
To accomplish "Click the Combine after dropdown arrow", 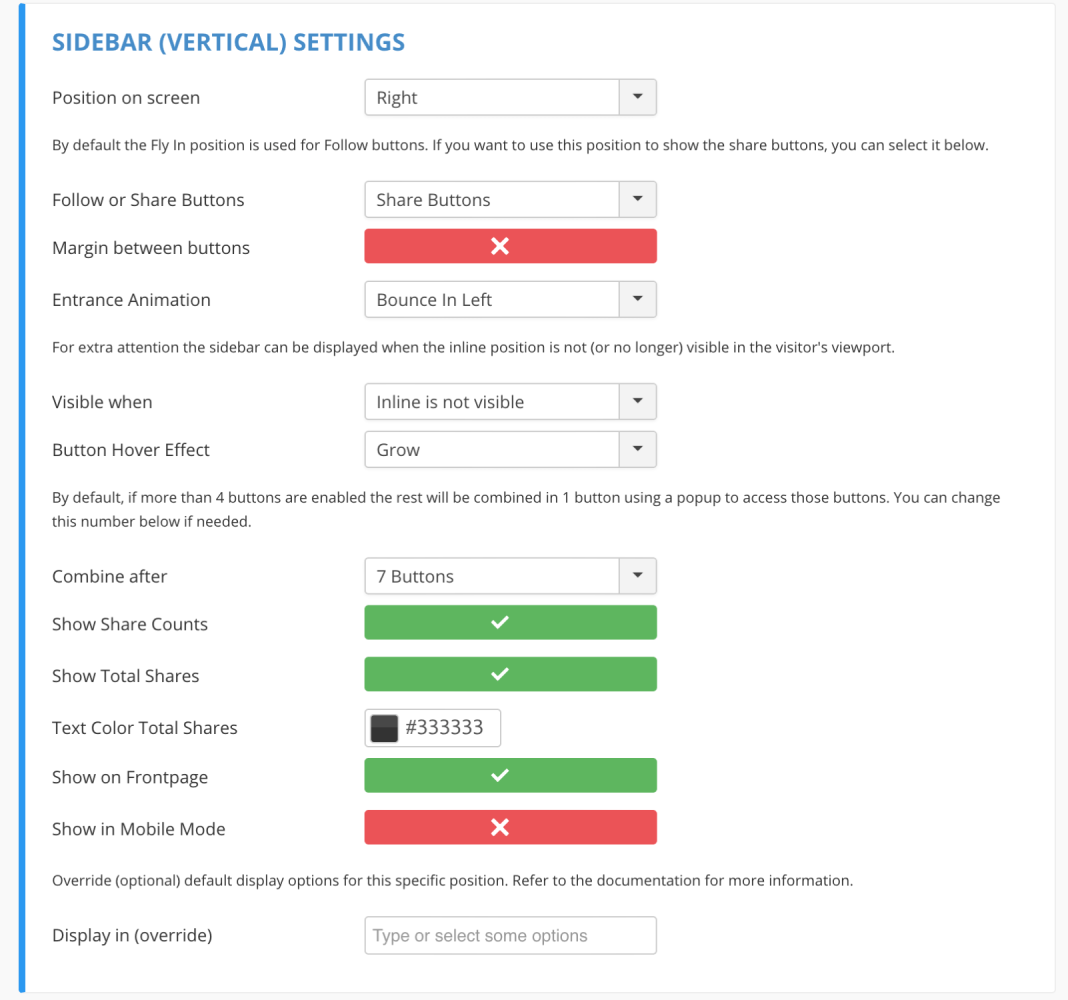I will [x=638, y=576].
